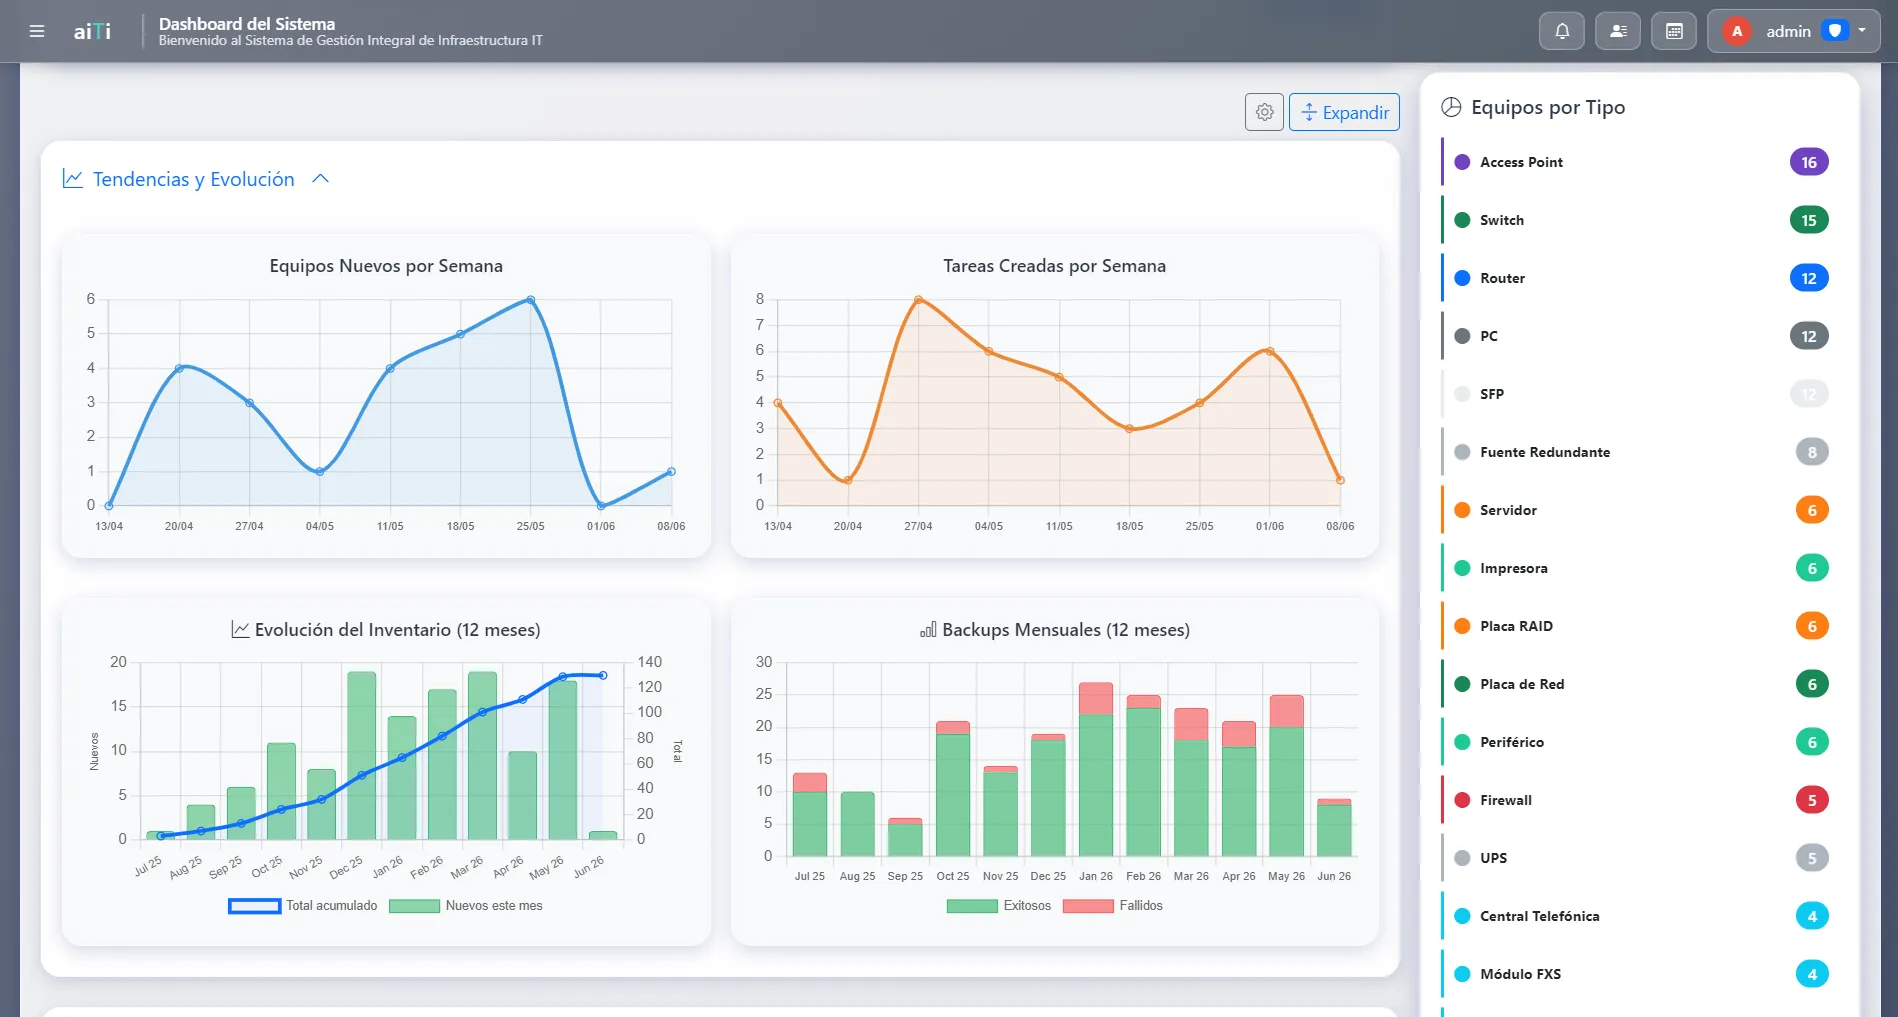Image resolution: width=1898 pixels, height=1017 pixels.
Task: Click Equipos Nuevos por Semana chart title
Action: (x=386, y=266)
